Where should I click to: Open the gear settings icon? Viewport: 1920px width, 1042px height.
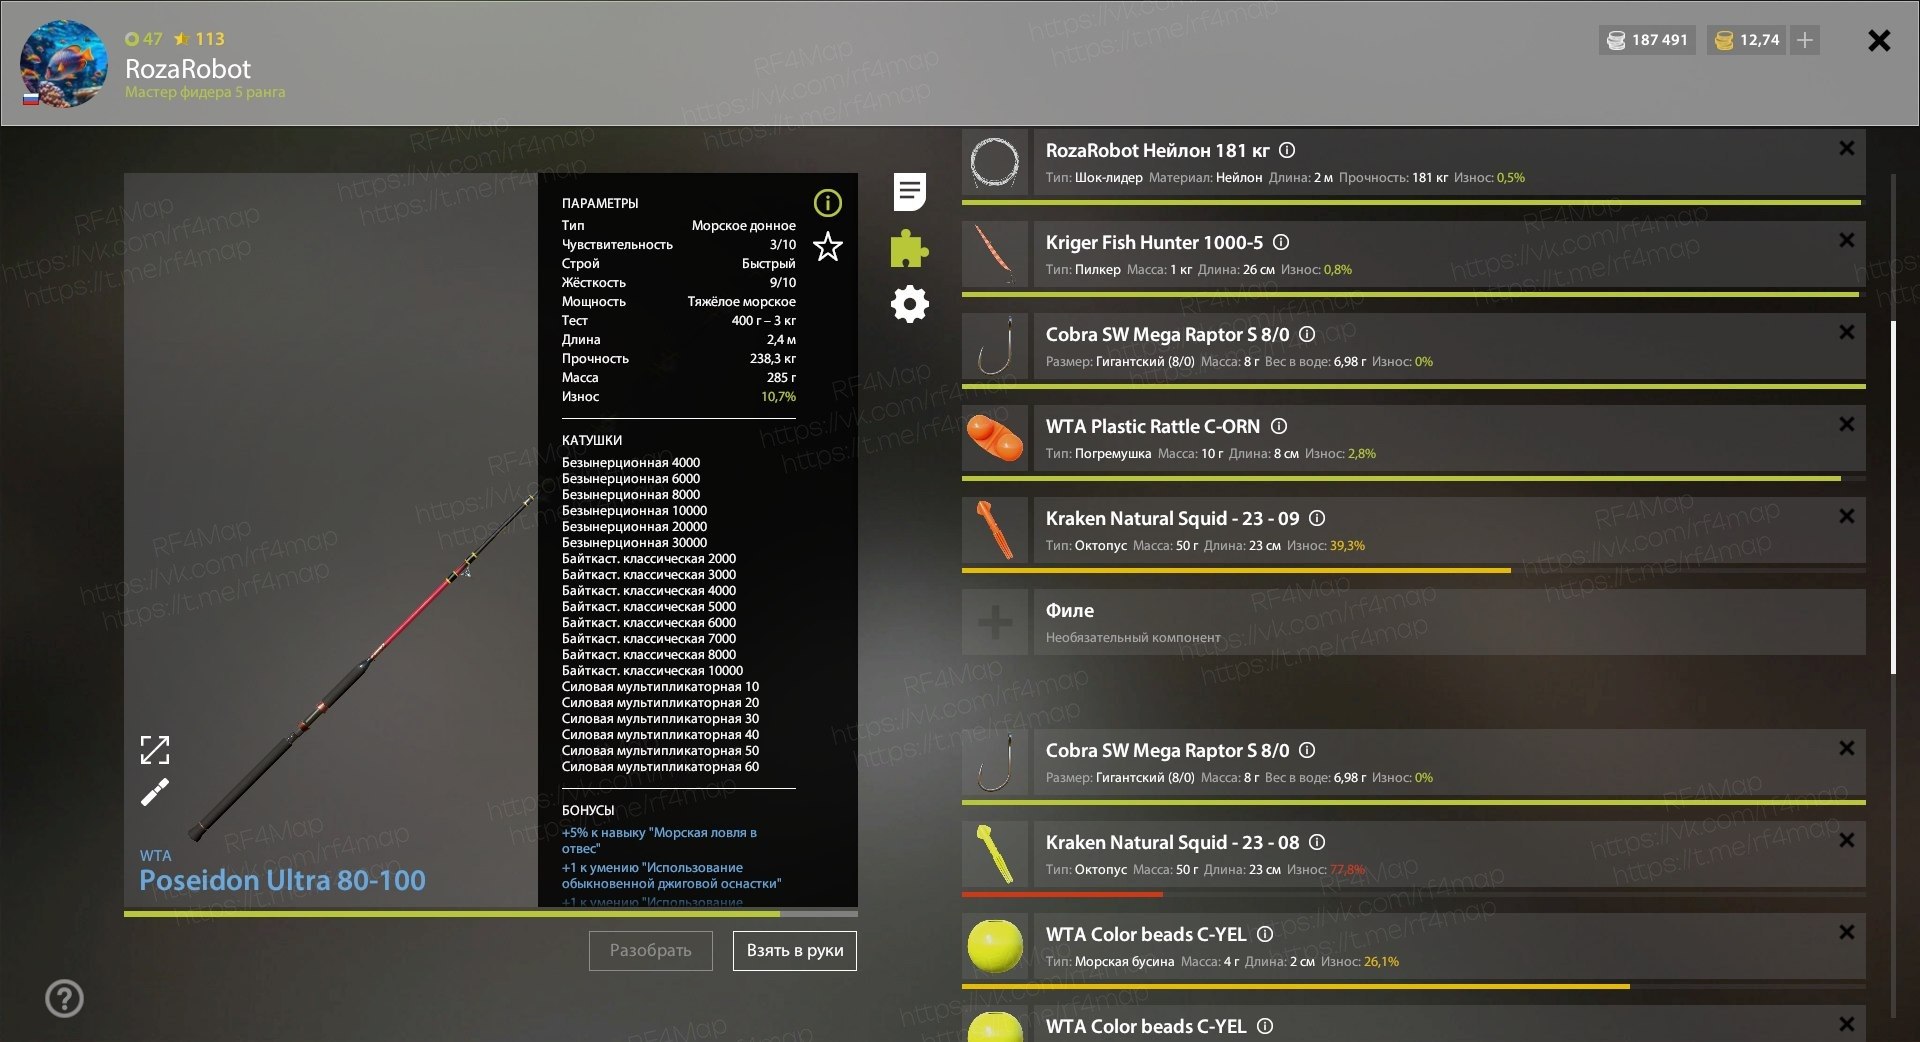[910, 304]
